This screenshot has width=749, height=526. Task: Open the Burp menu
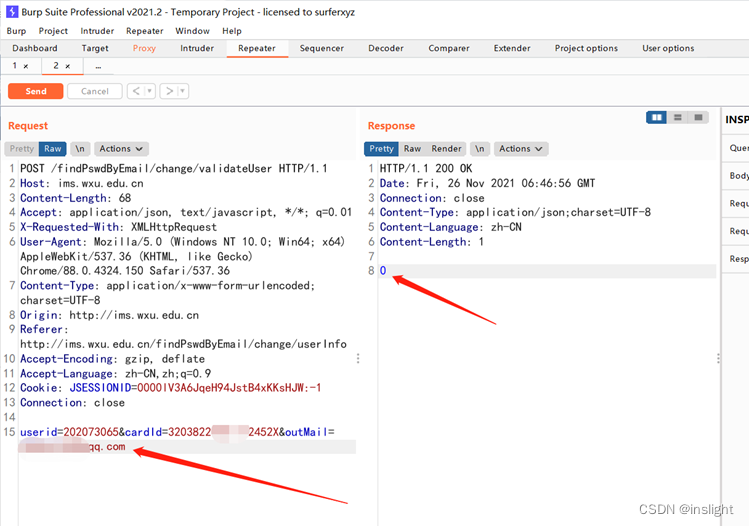tap(16, 31)
